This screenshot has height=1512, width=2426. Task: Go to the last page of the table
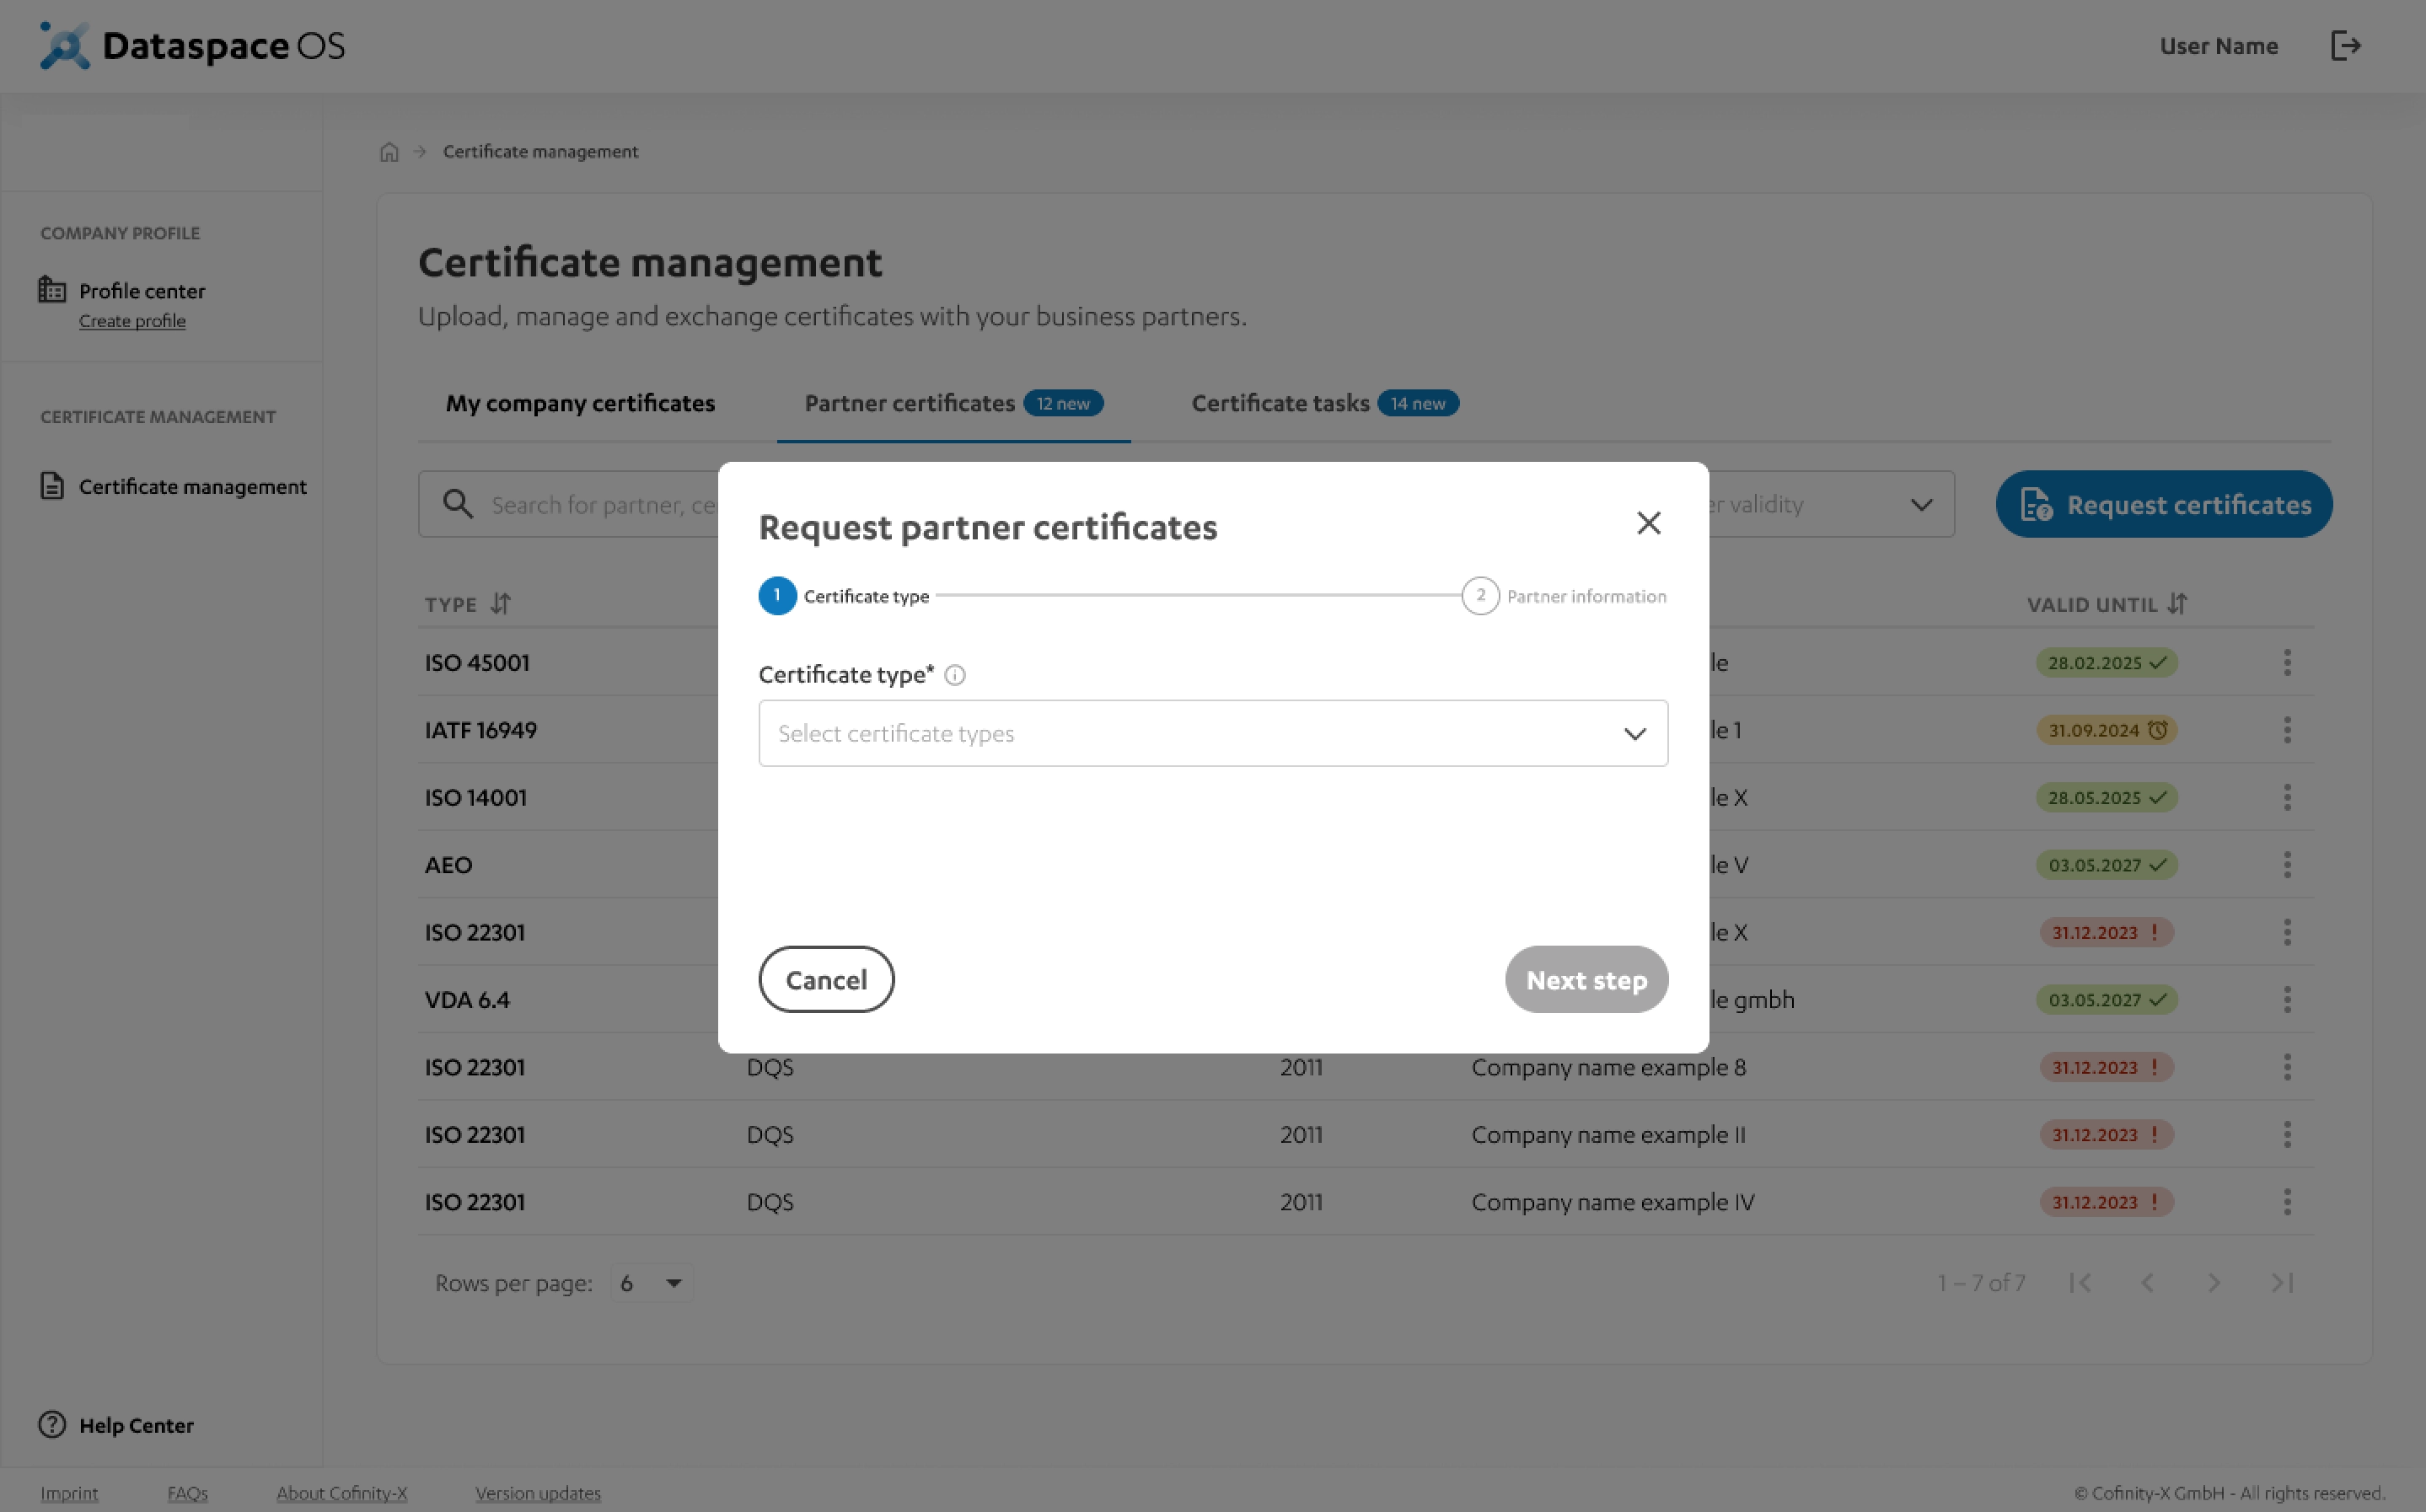coord(2281,1283)
